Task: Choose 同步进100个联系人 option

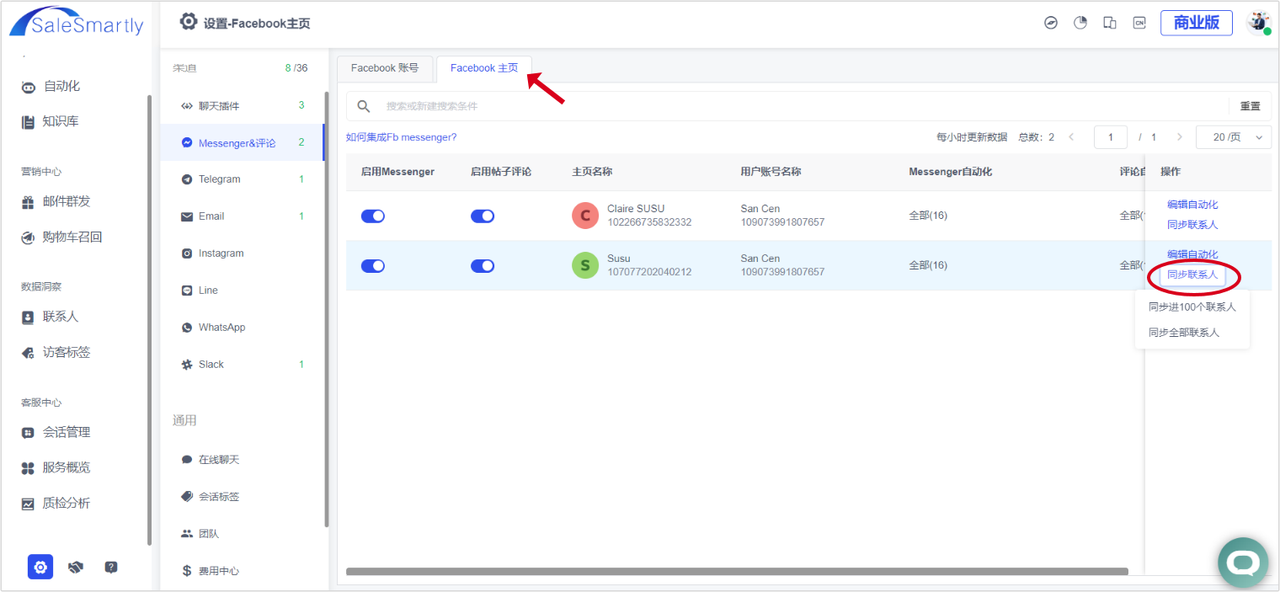Action: coord(1191,307)
